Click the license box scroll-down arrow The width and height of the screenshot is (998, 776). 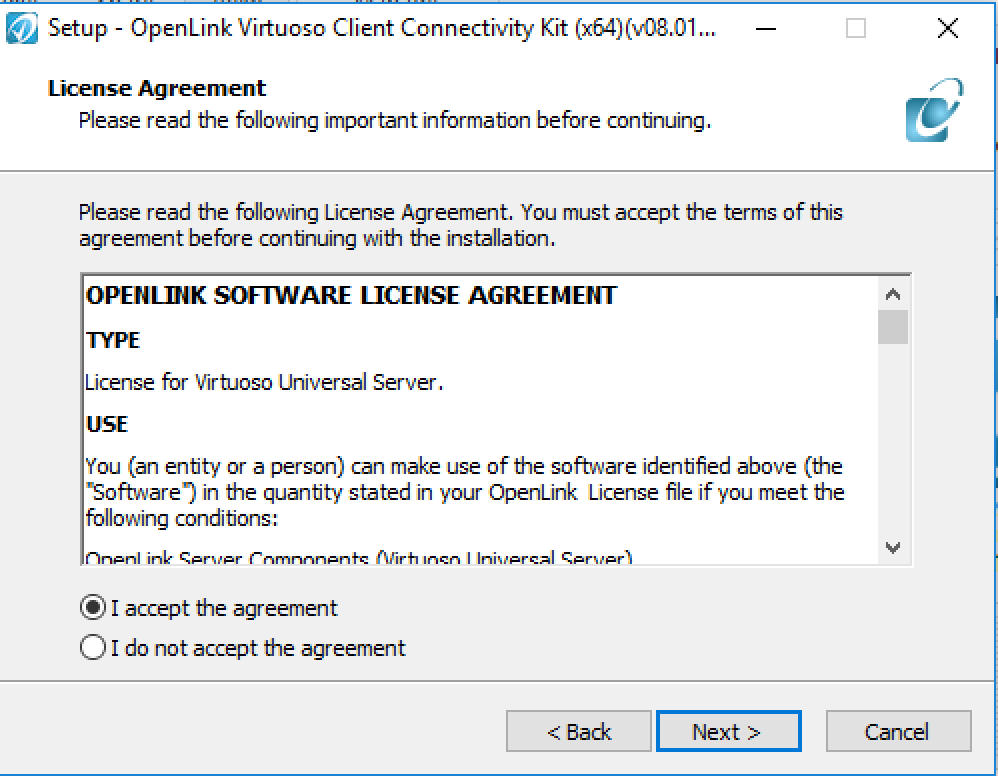893,547
